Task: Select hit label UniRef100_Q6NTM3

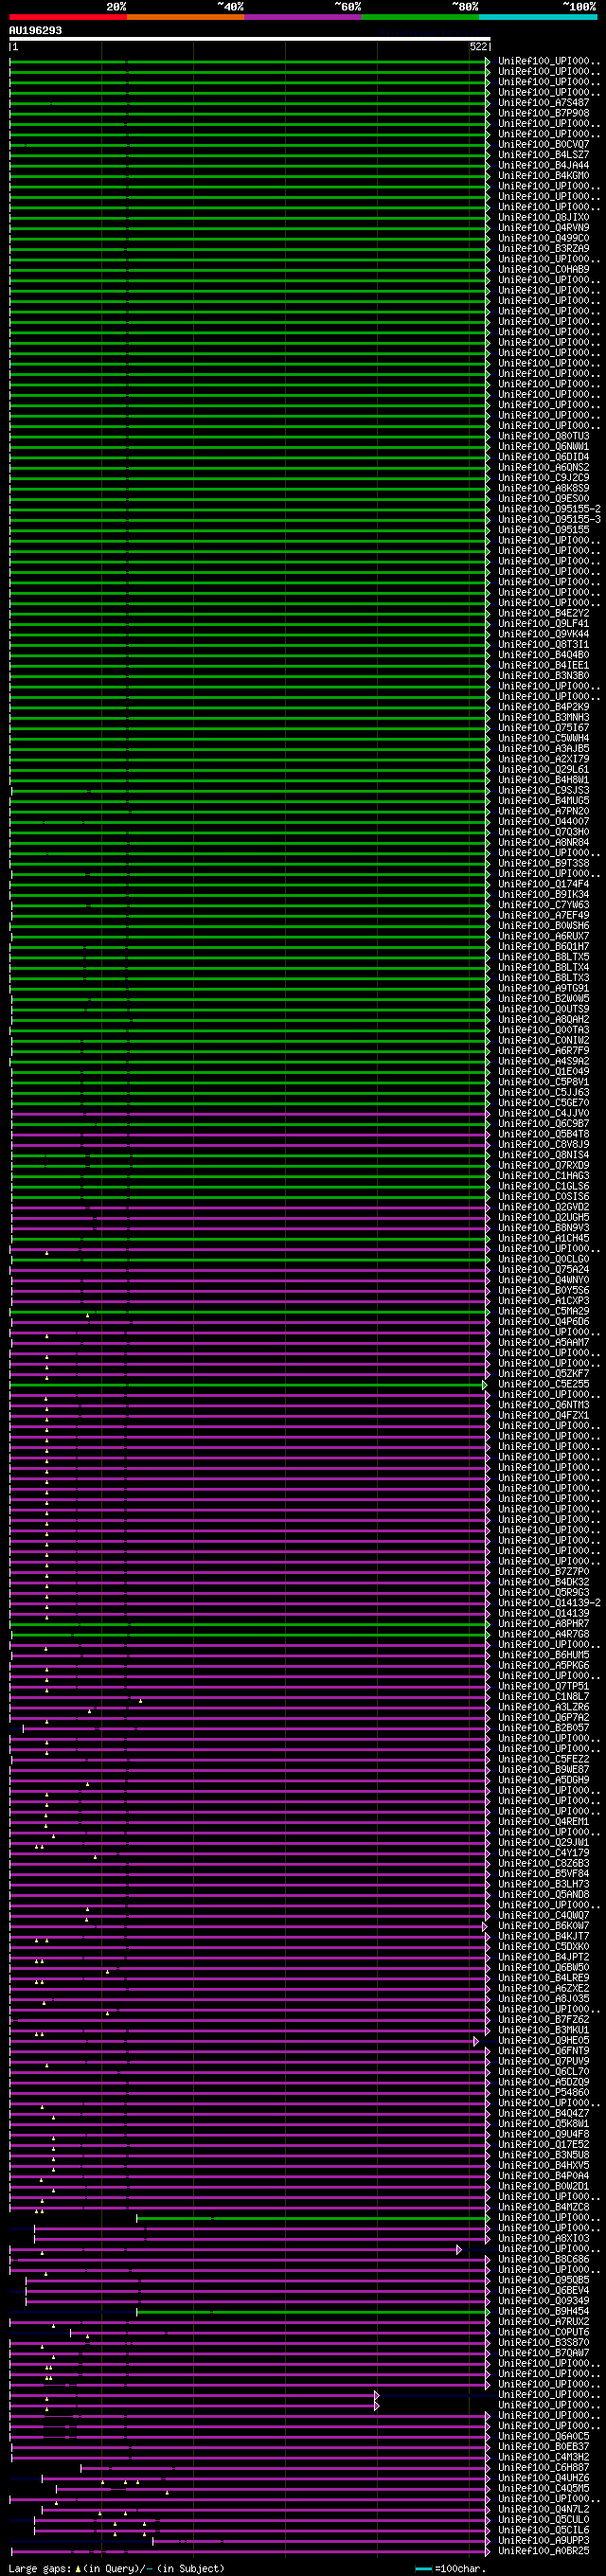Action: pos(544,1405)
